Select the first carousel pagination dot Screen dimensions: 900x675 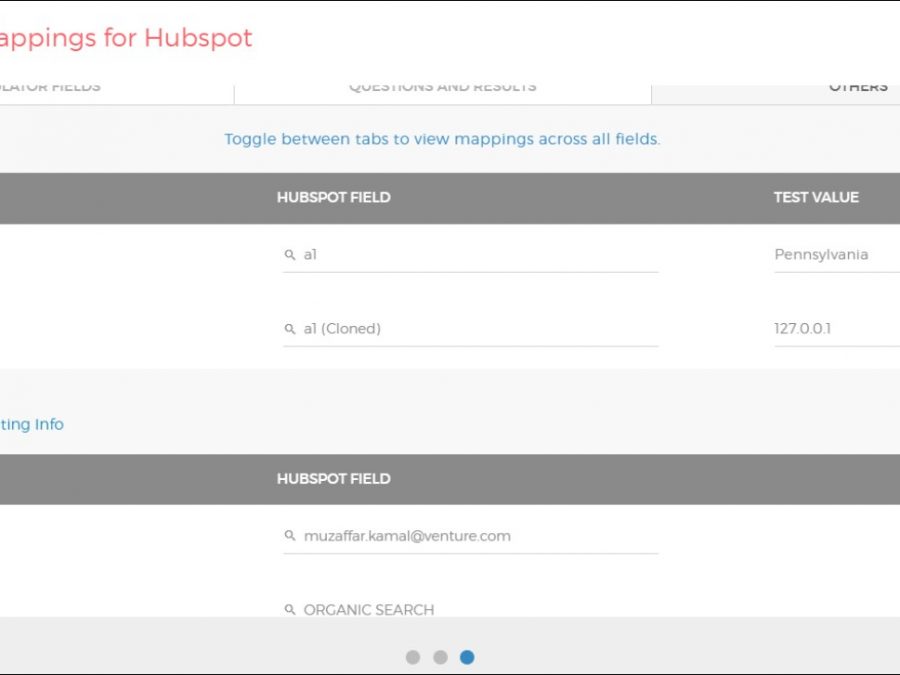point(413,657)
